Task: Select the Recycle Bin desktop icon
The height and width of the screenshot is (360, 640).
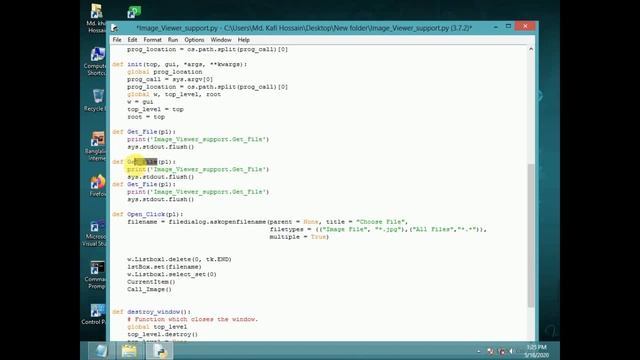Action: pos(96,100)
